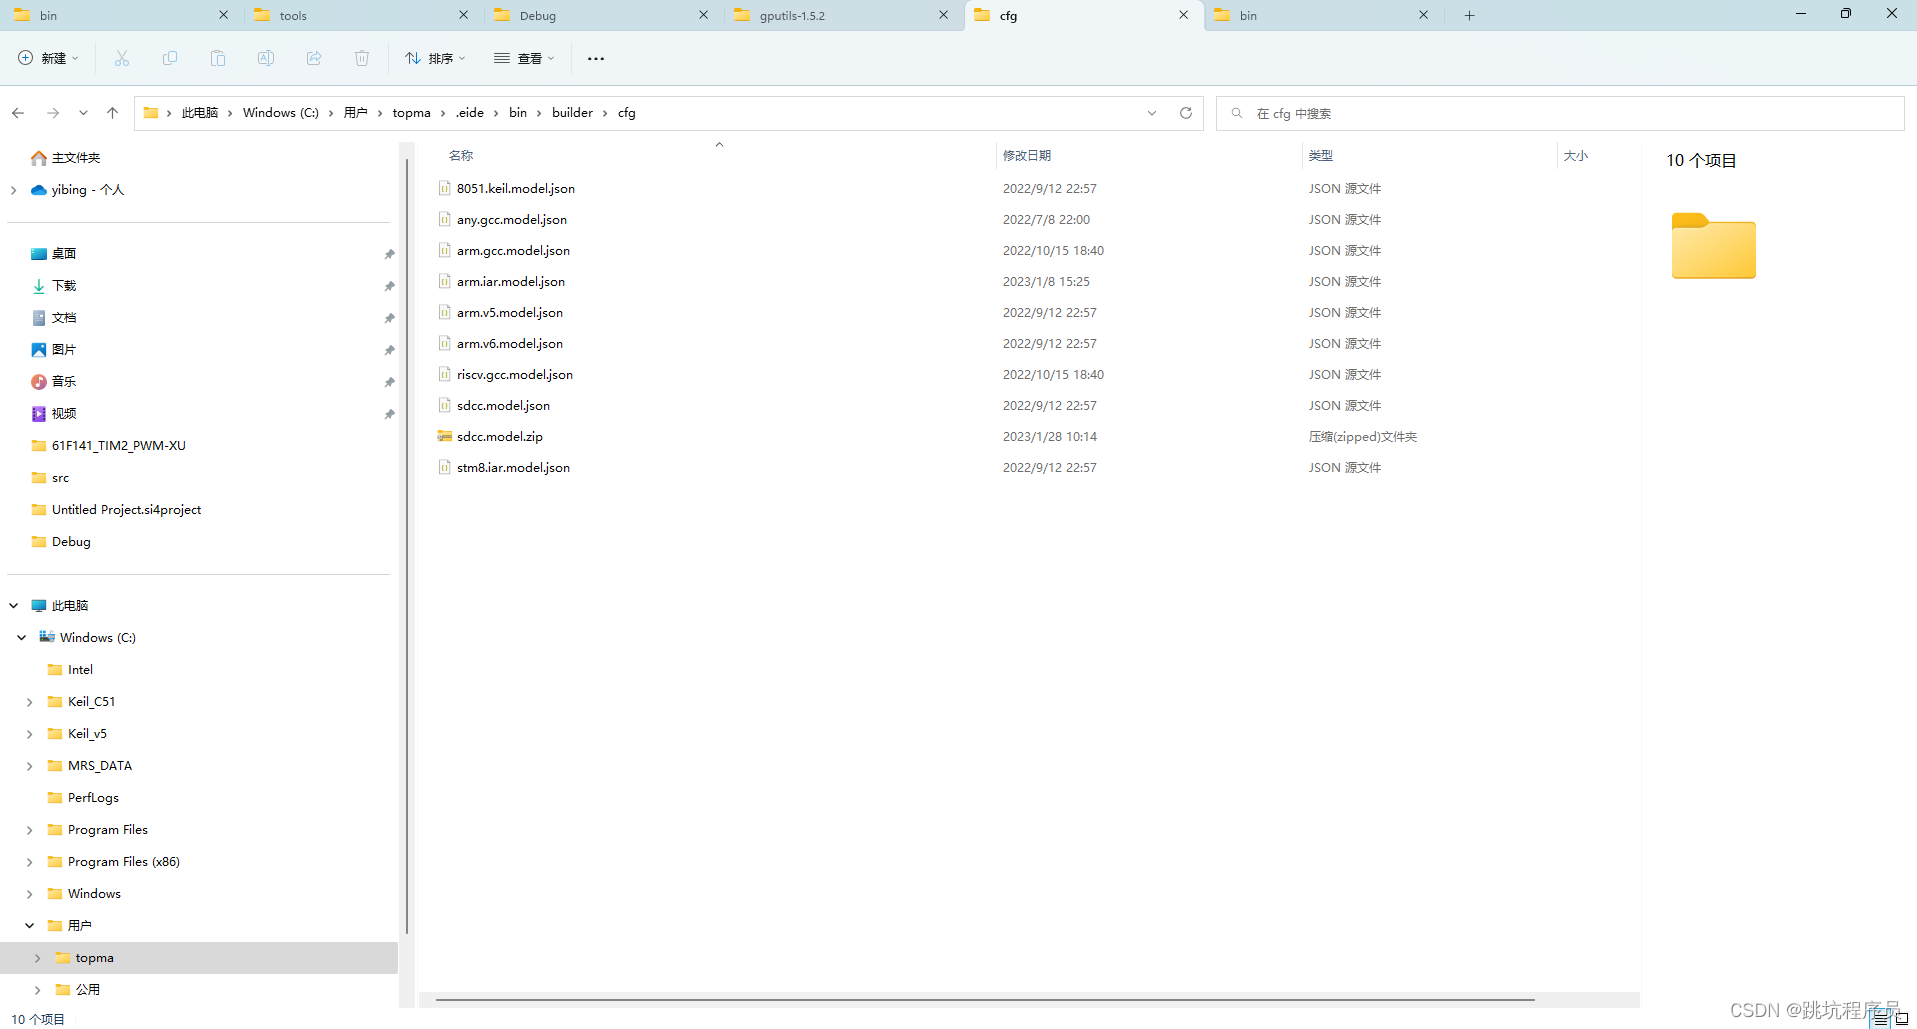The width and height of the screenshot is (1917, 1029).
Task: Unpin 桌面 using its pin icon
Action: pyautogui.click(x=389, y=254)
